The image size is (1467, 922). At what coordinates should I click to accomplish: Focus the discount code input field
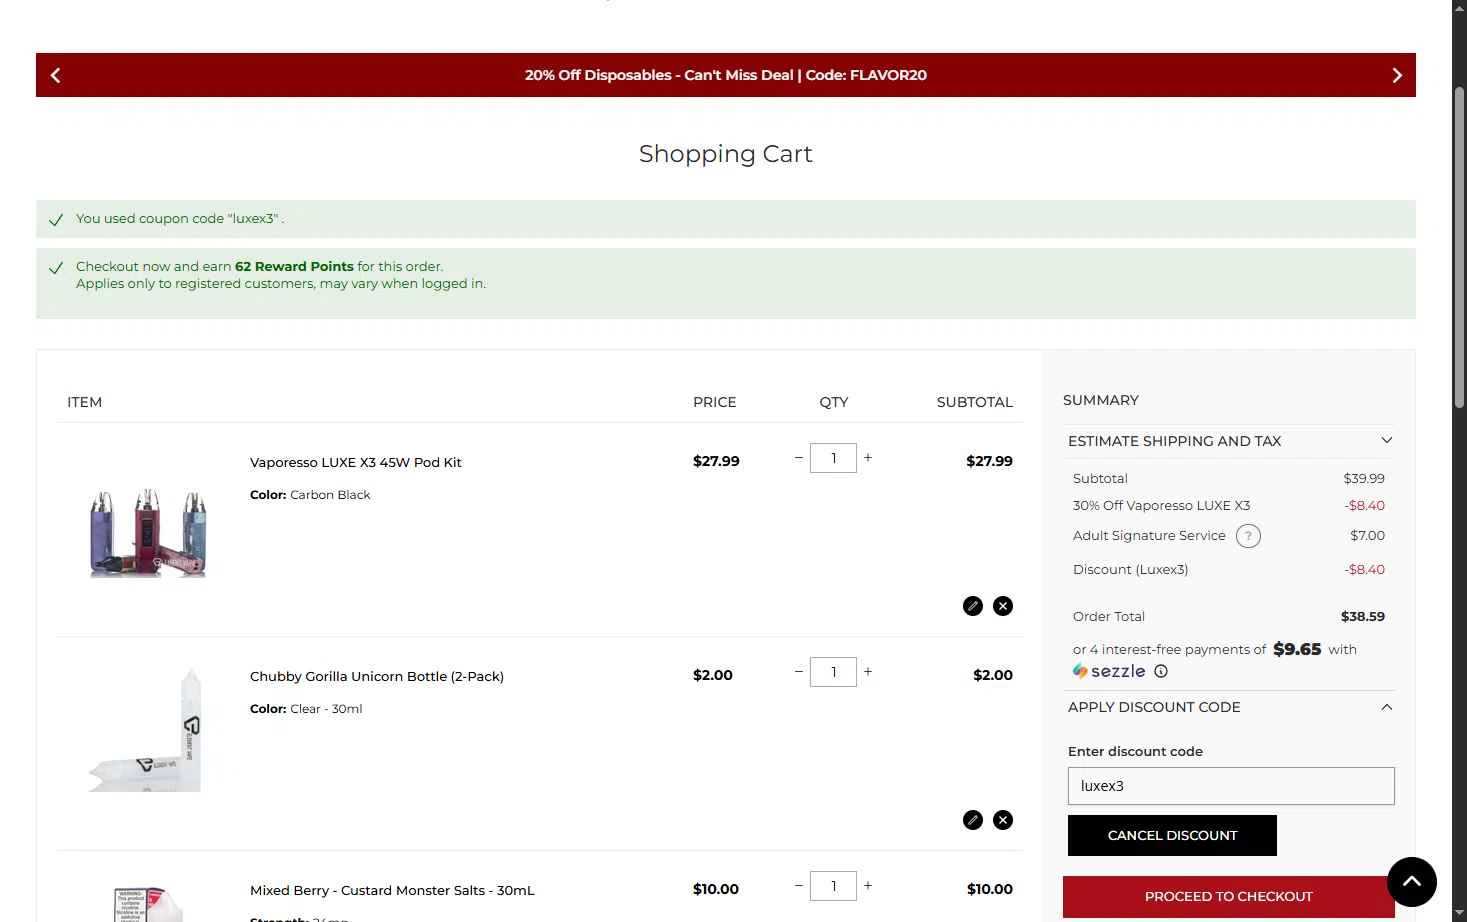tap(1231, 786)
